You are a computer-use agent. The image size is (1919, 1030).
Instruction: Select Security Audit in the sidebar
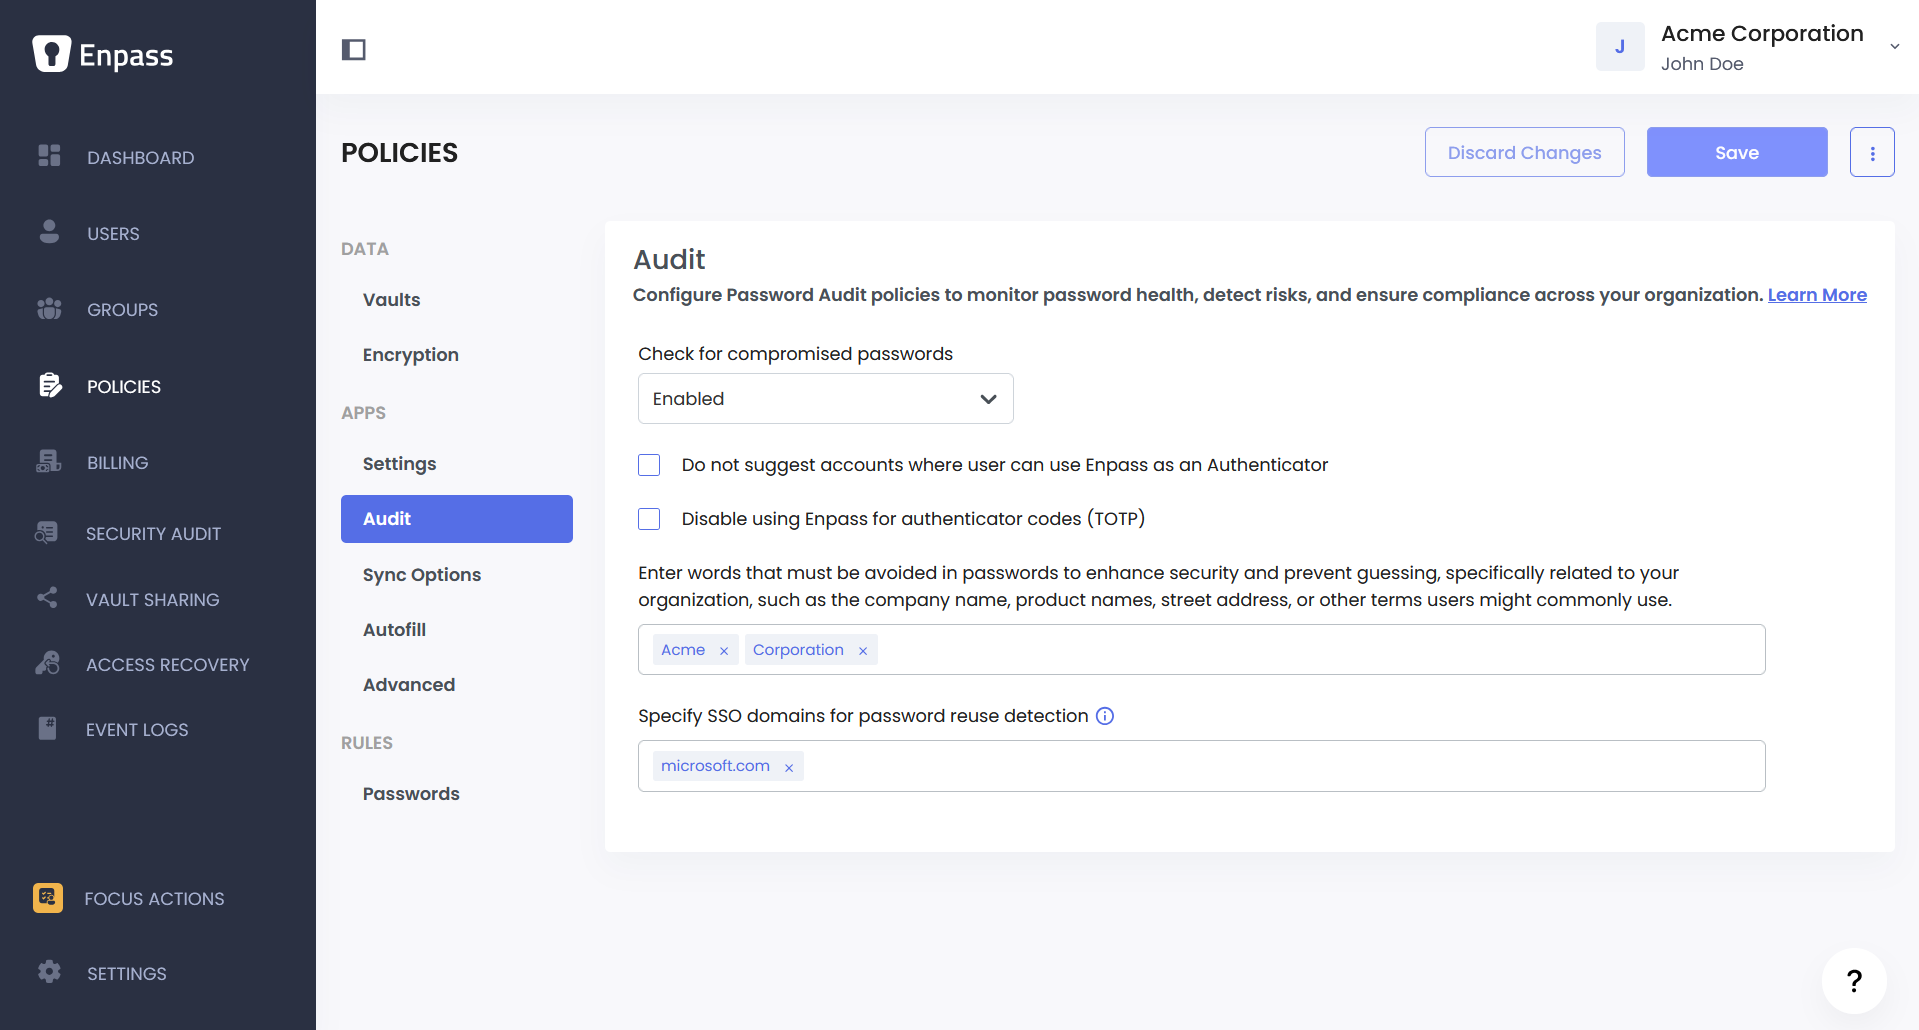tap(153, 534)
